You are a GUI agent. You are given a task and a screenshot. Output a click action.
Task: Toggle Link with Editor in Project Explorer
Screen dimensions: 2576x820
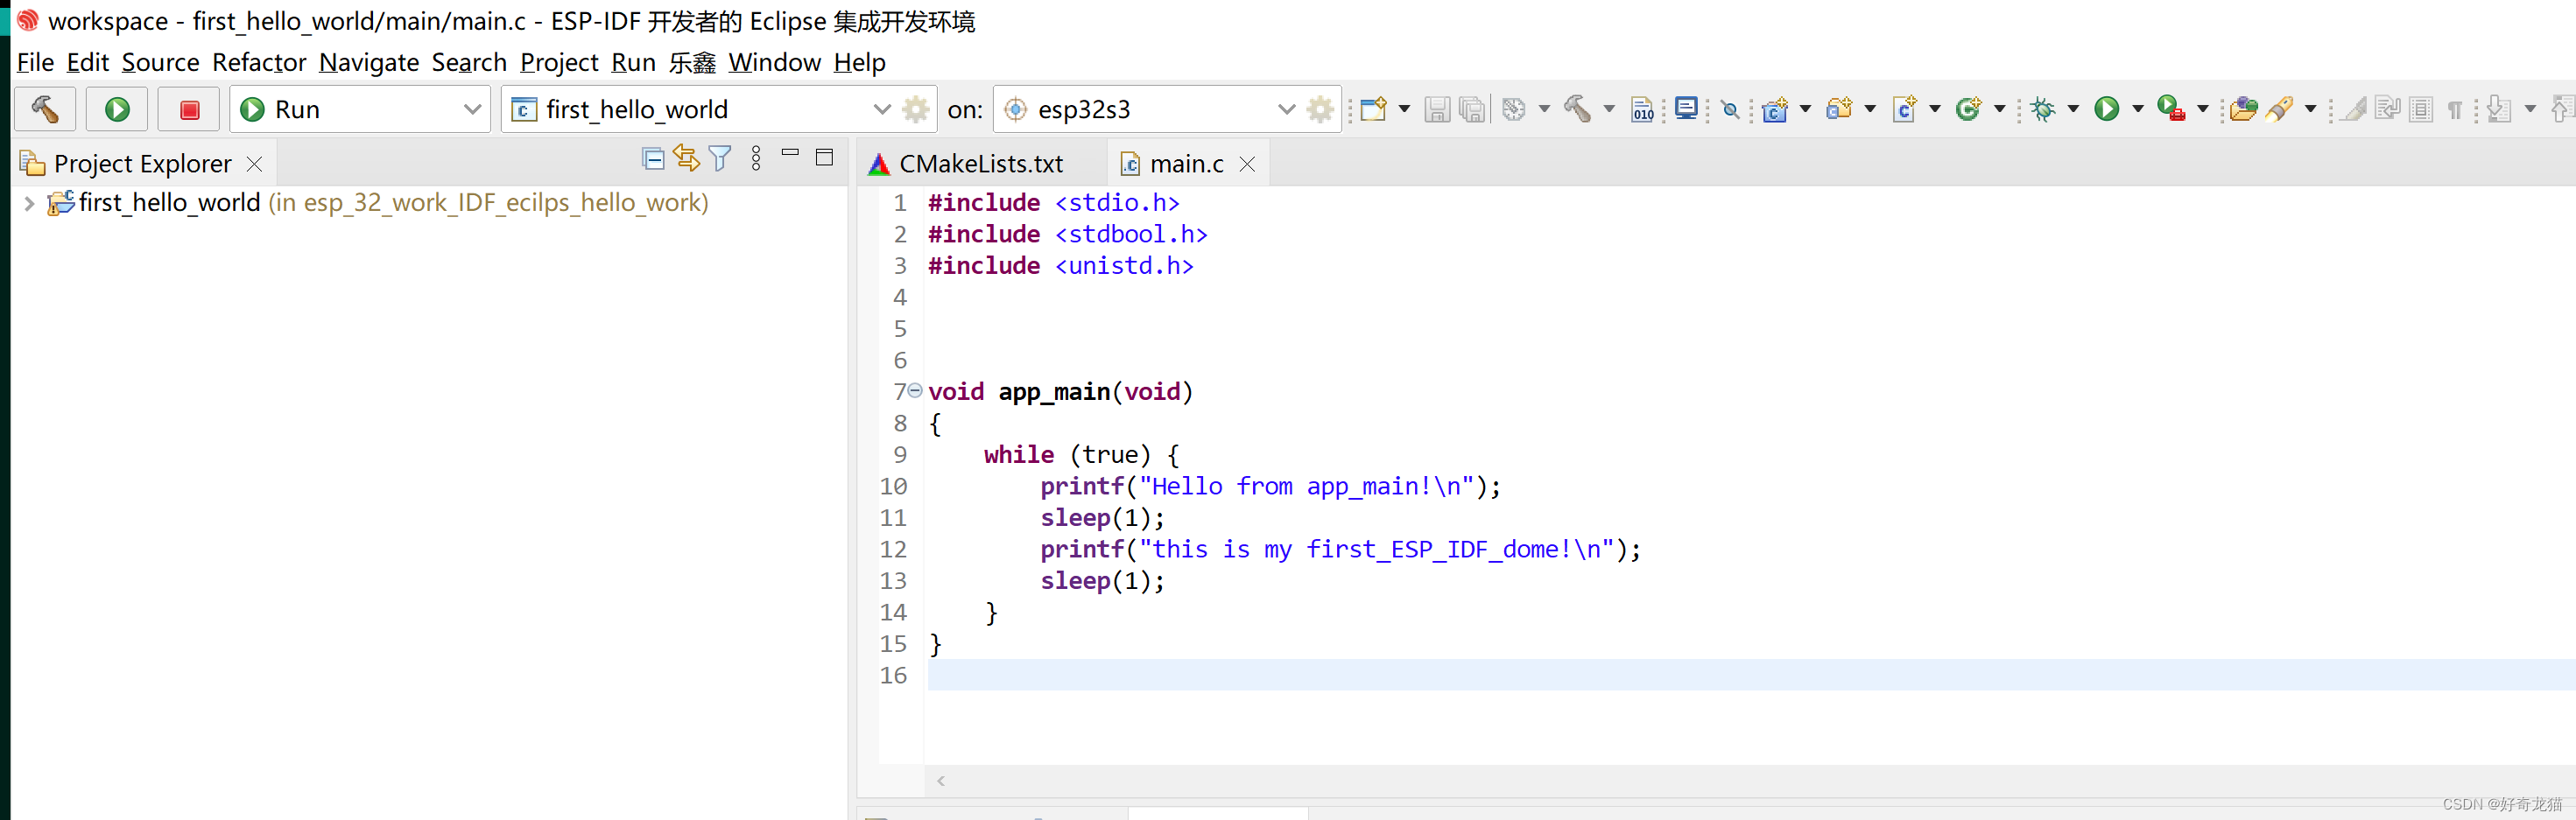[x=686, y=158]
